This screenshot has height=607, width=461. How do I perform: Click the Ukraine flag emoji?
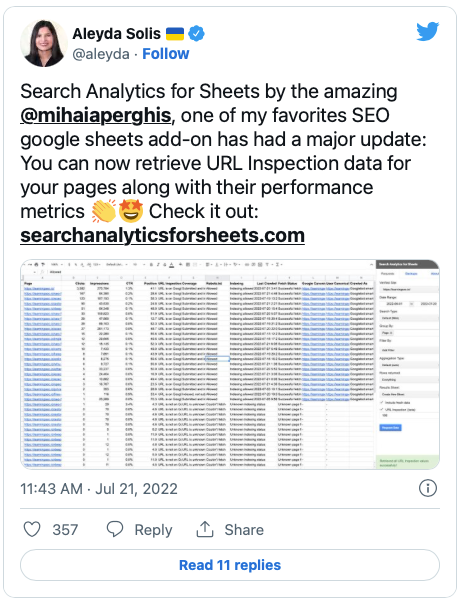point(175,34)
